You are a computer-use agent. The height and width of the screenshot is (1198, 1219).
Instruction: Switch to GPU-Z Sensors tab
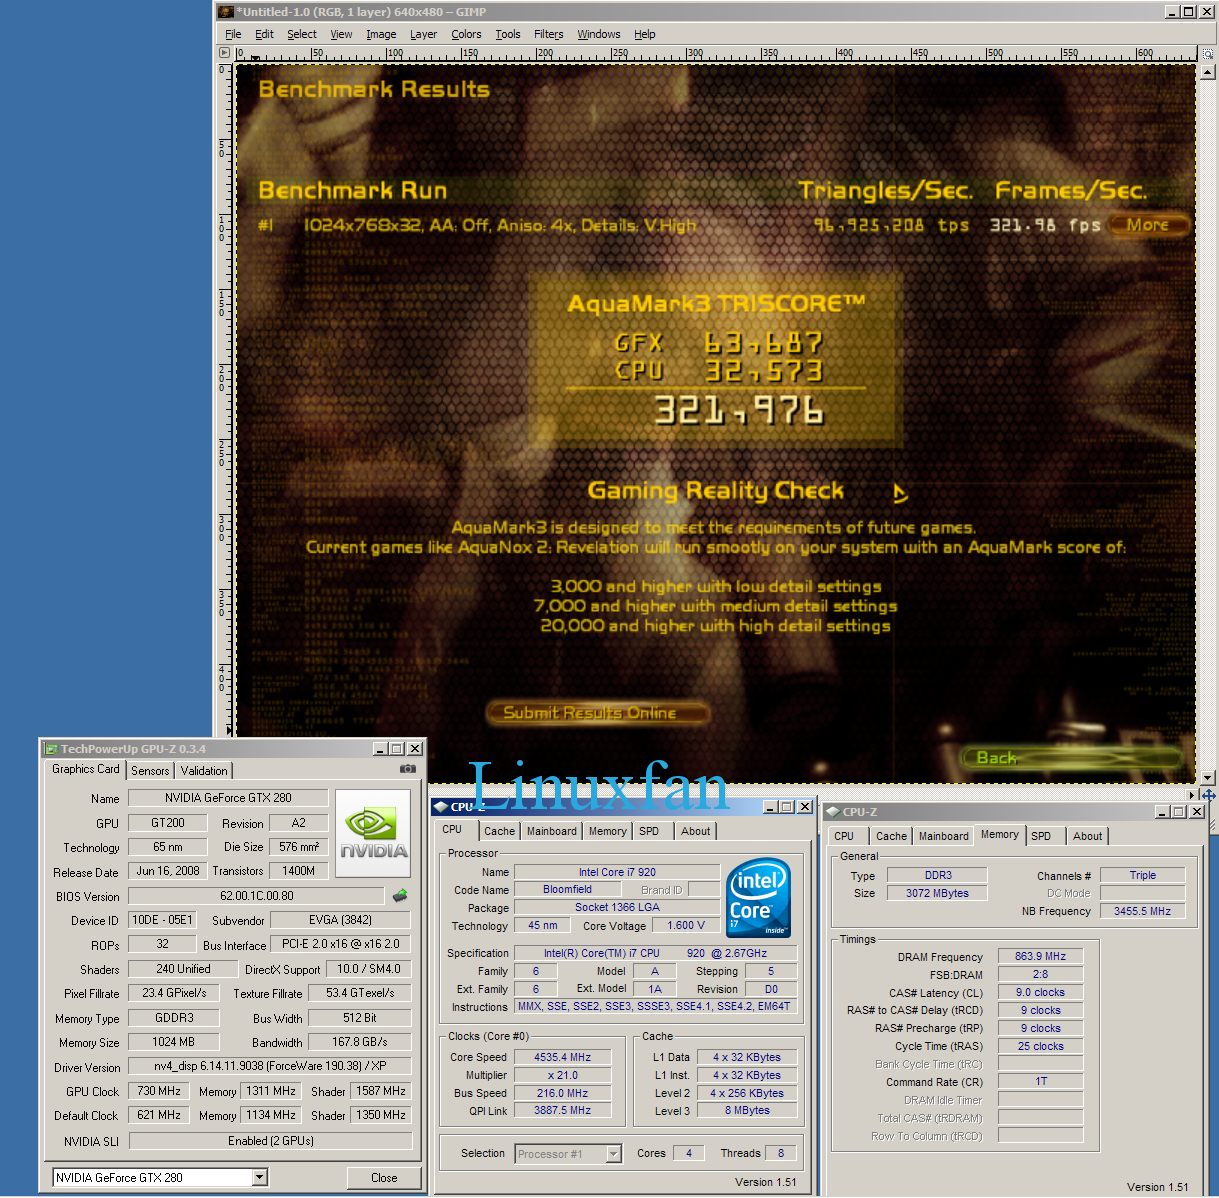(150, 770)
